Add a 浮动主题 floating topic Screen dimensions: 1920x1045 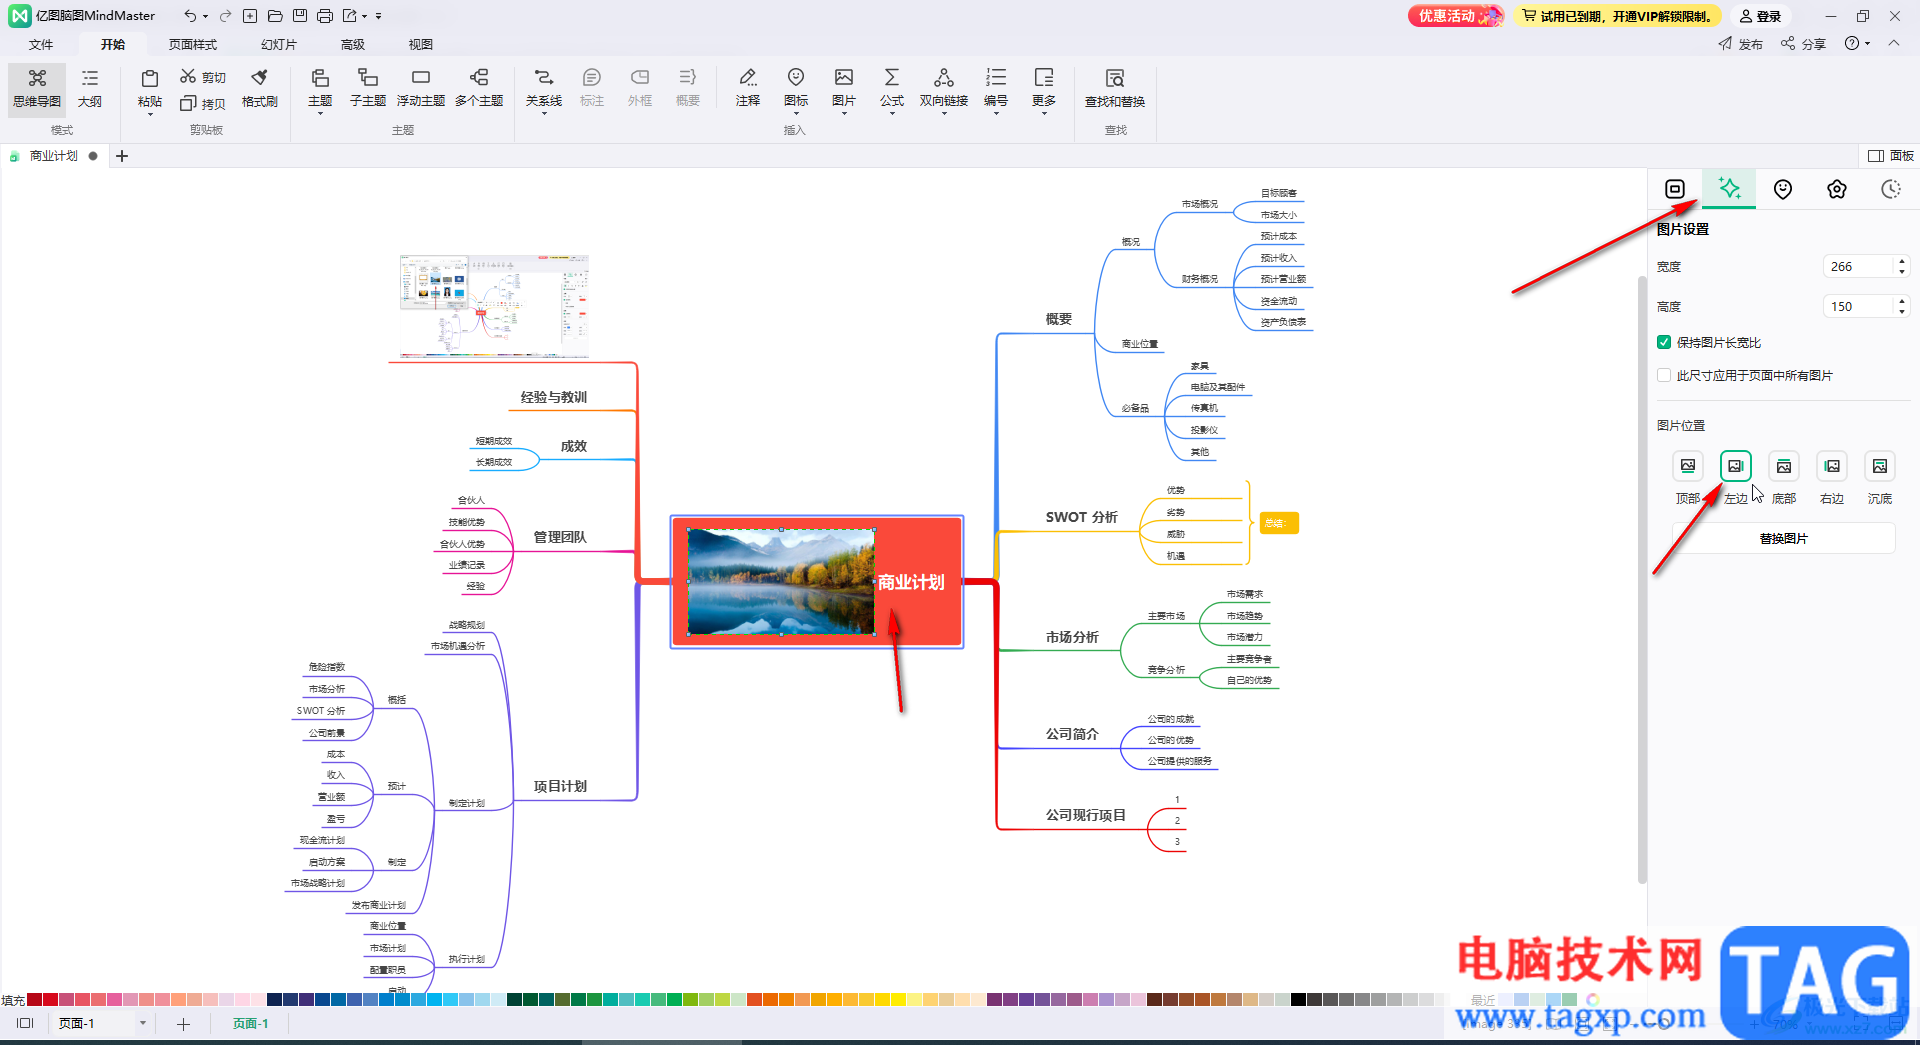tap(421, 89)
